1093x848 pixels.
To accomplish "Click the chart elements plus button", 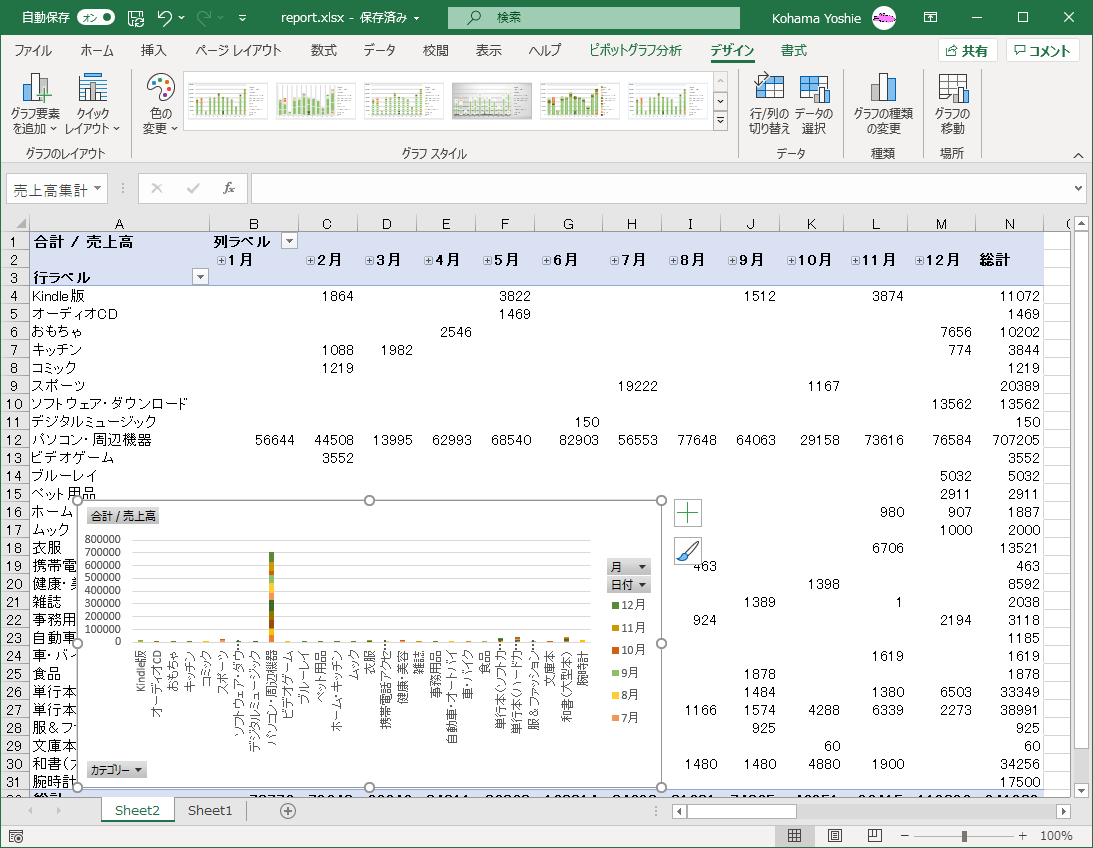I will [688, 514].
